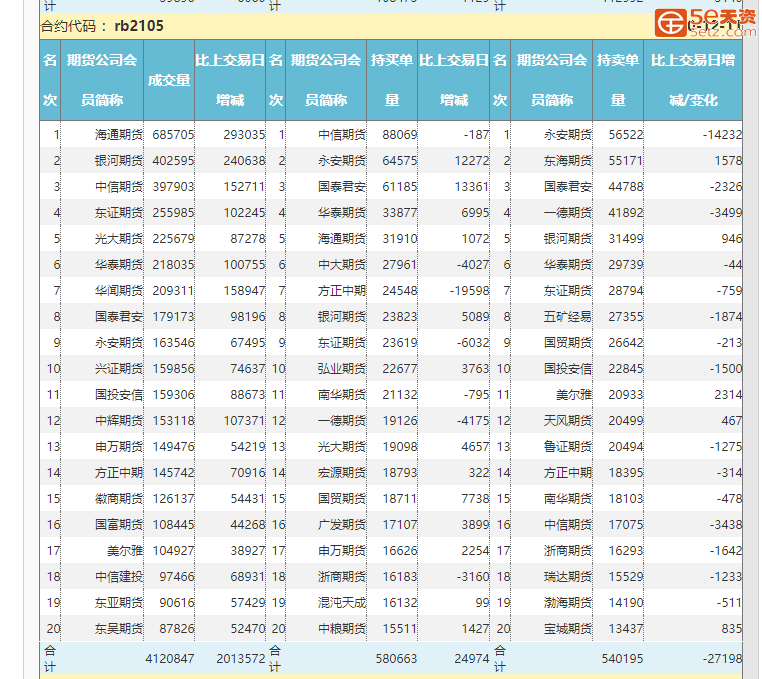
Task: Click short position value 26642
Action: point(626,343)
